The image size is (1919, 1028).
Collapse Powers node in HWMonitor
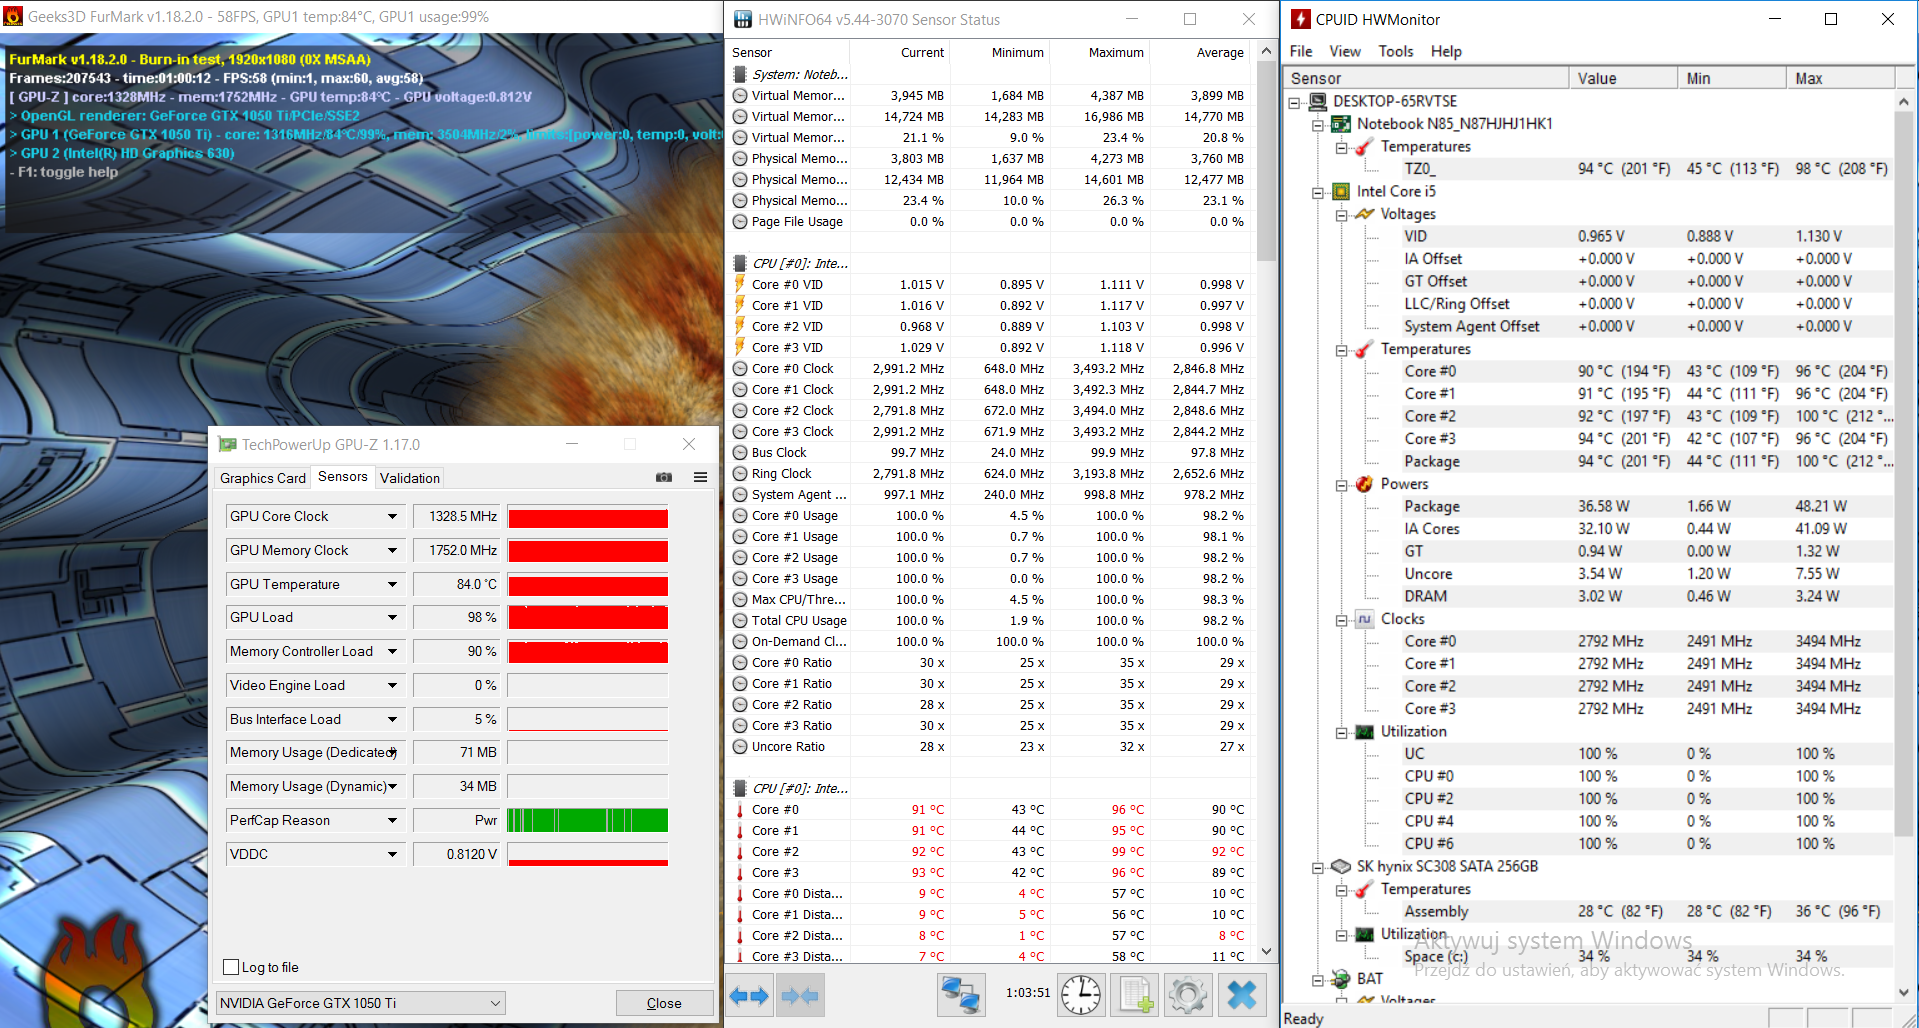(1342, 485)
